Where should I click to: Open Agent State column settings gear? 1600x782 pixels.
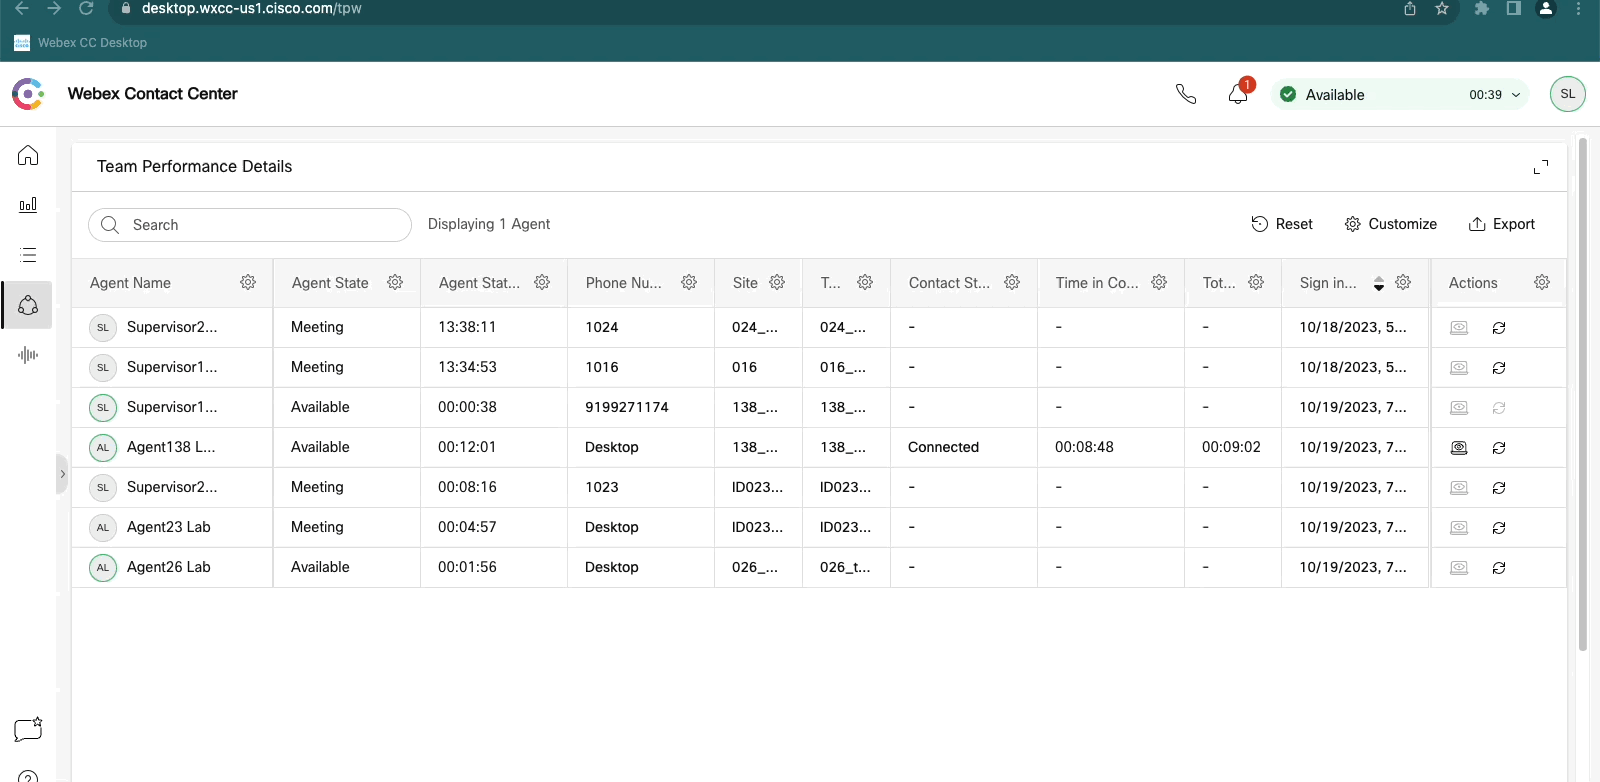pyautogui.click(x=395, y=283)
